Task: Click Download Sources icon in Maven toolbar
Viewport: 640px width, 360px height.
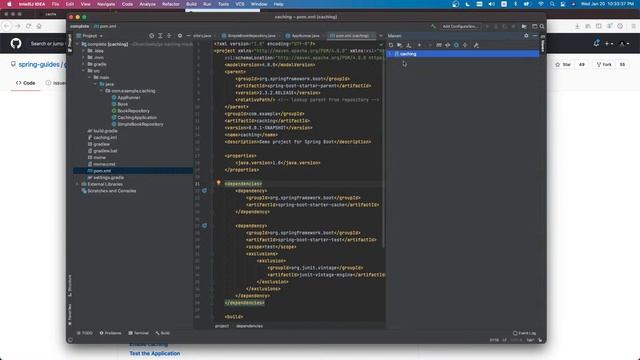Action: (409, 45)
